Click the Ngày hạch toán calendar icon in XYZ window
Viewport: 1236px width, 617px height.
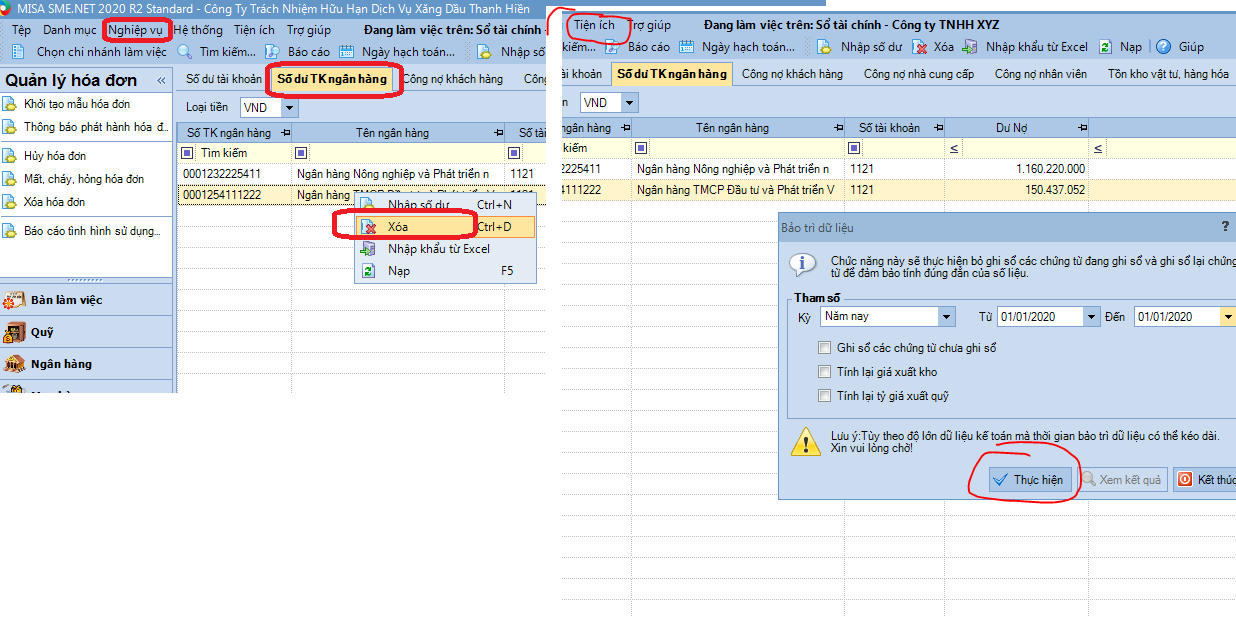[x=687, y=47]
